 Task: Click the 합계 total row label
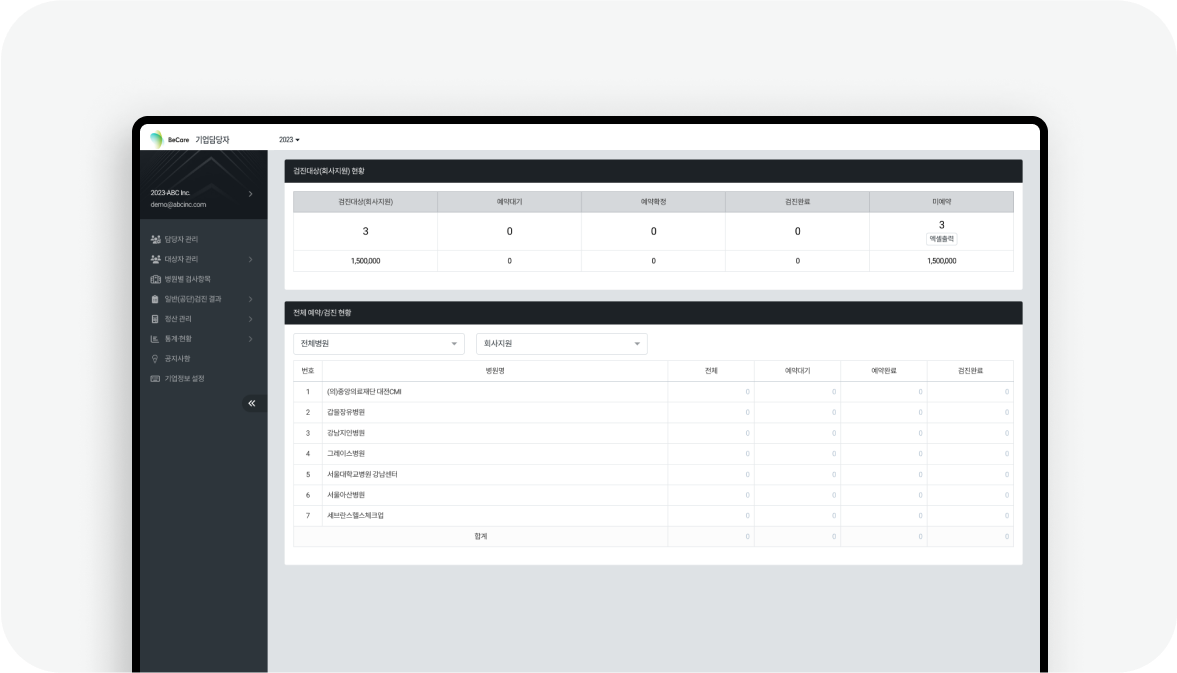(x=480, y=536)
